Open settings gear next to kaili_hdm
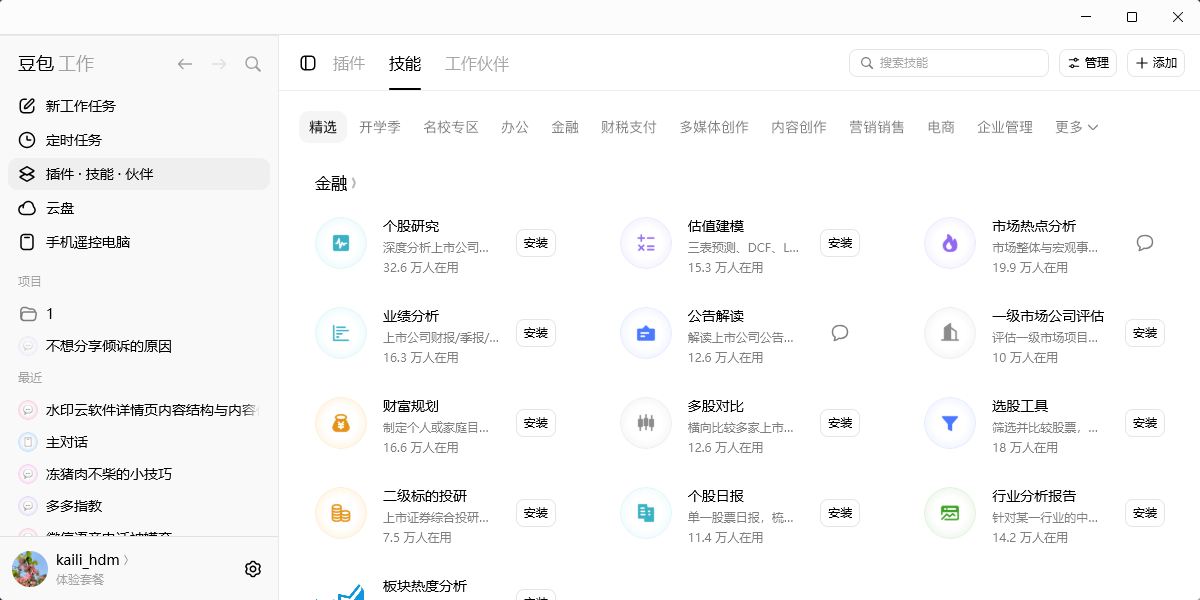 [x=253, y=569]
